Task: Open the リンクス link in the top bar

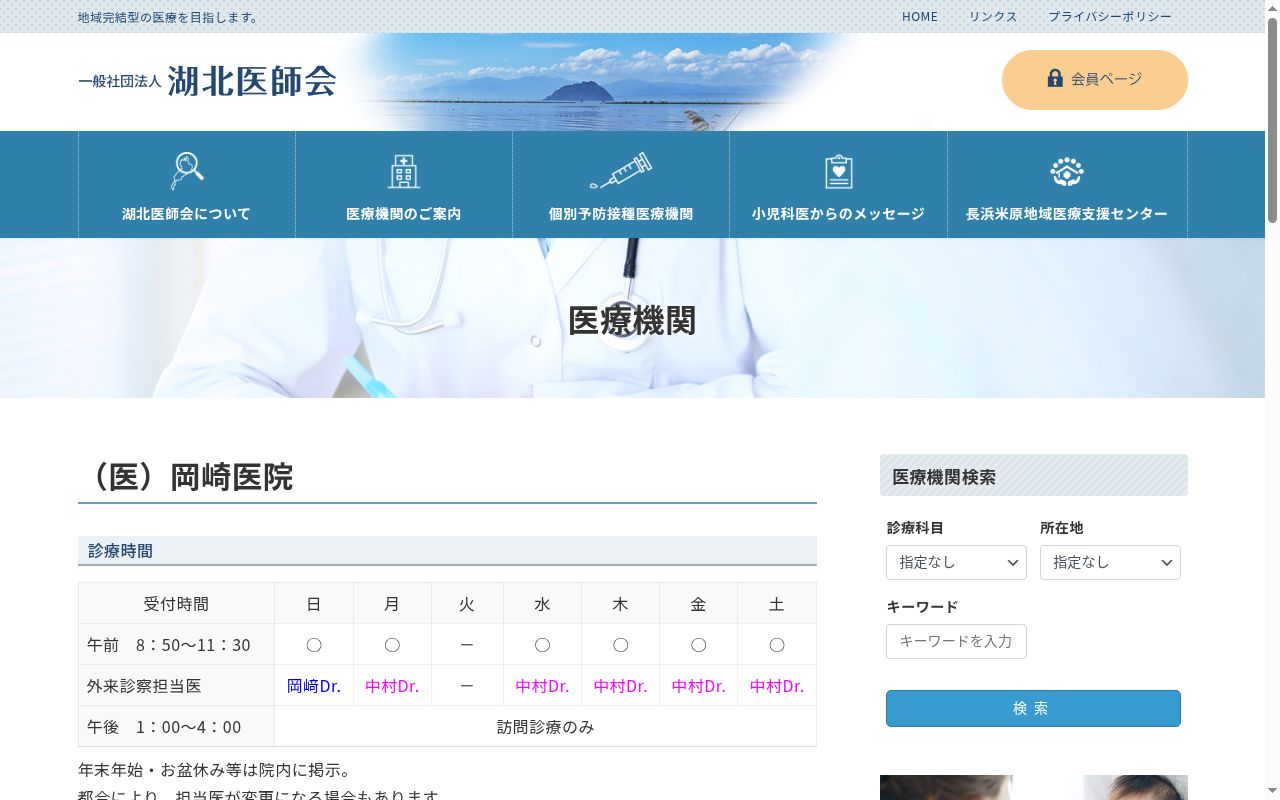Action: 993,17
